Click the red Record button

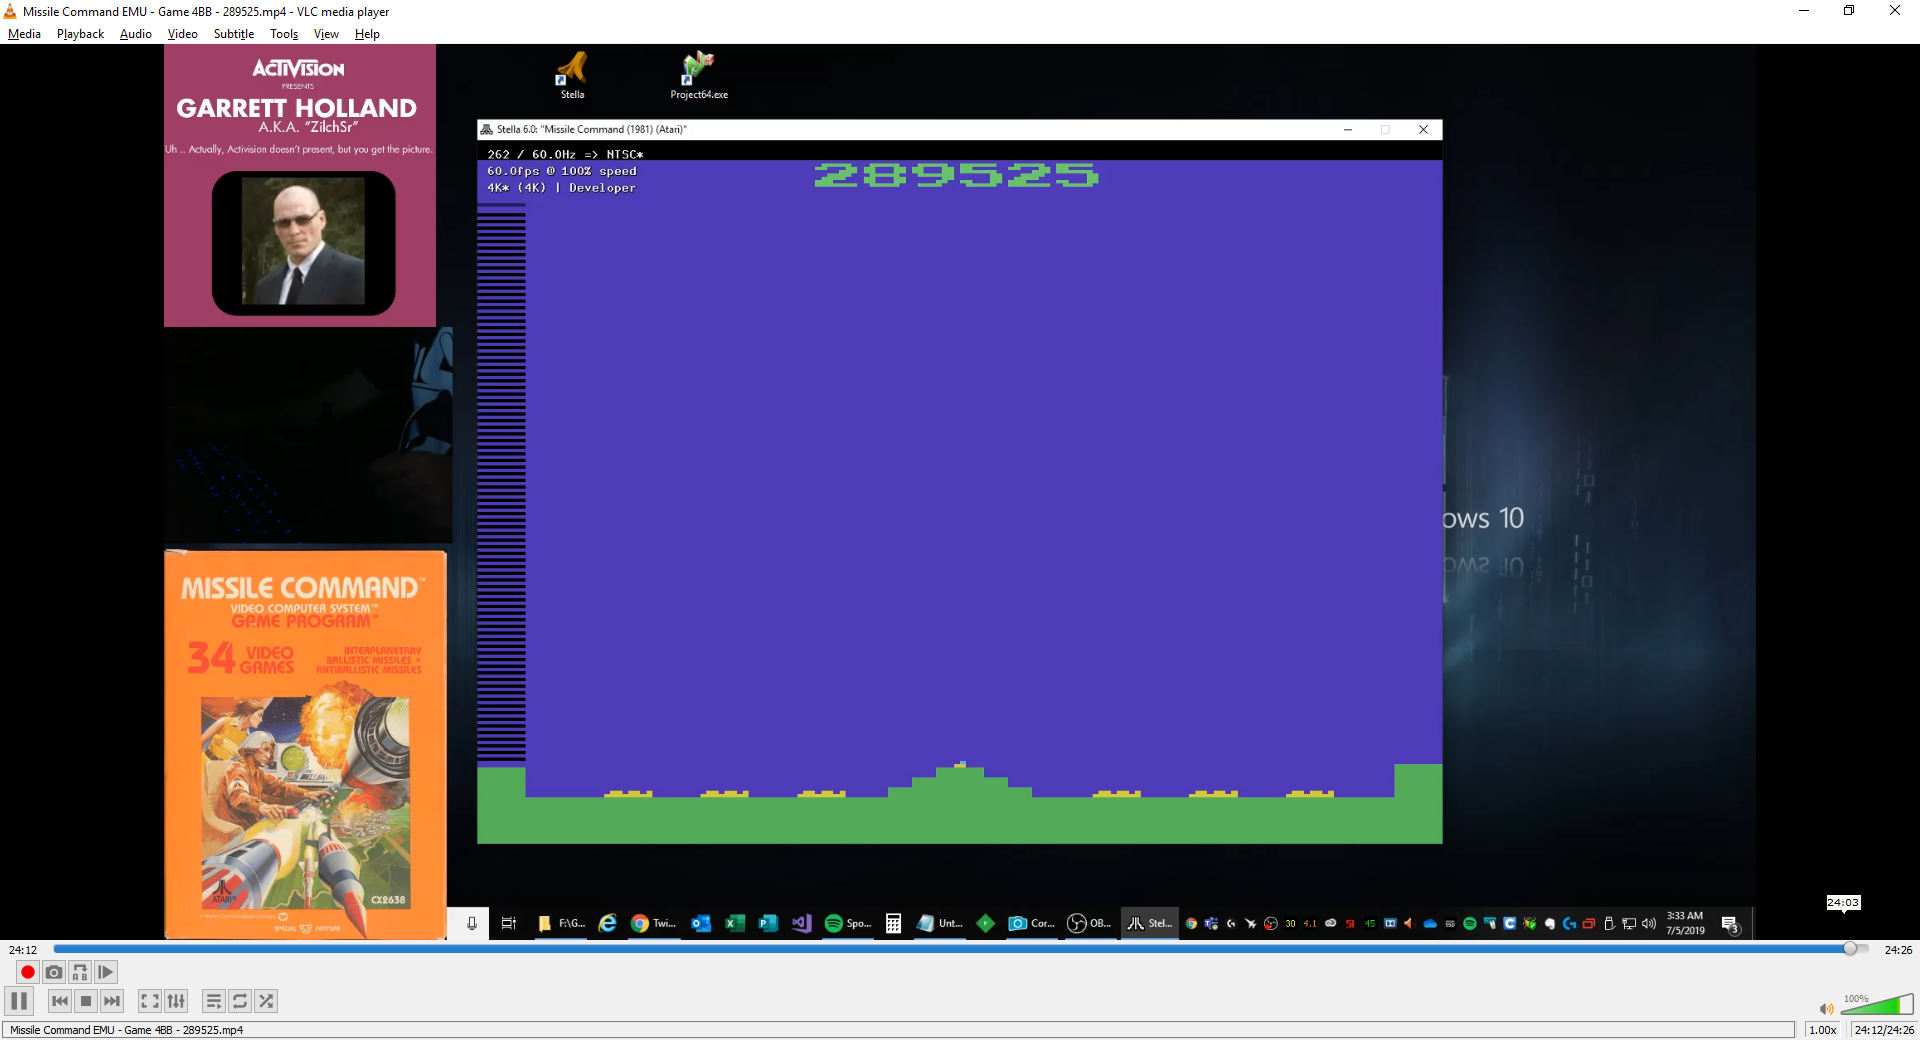28,972
